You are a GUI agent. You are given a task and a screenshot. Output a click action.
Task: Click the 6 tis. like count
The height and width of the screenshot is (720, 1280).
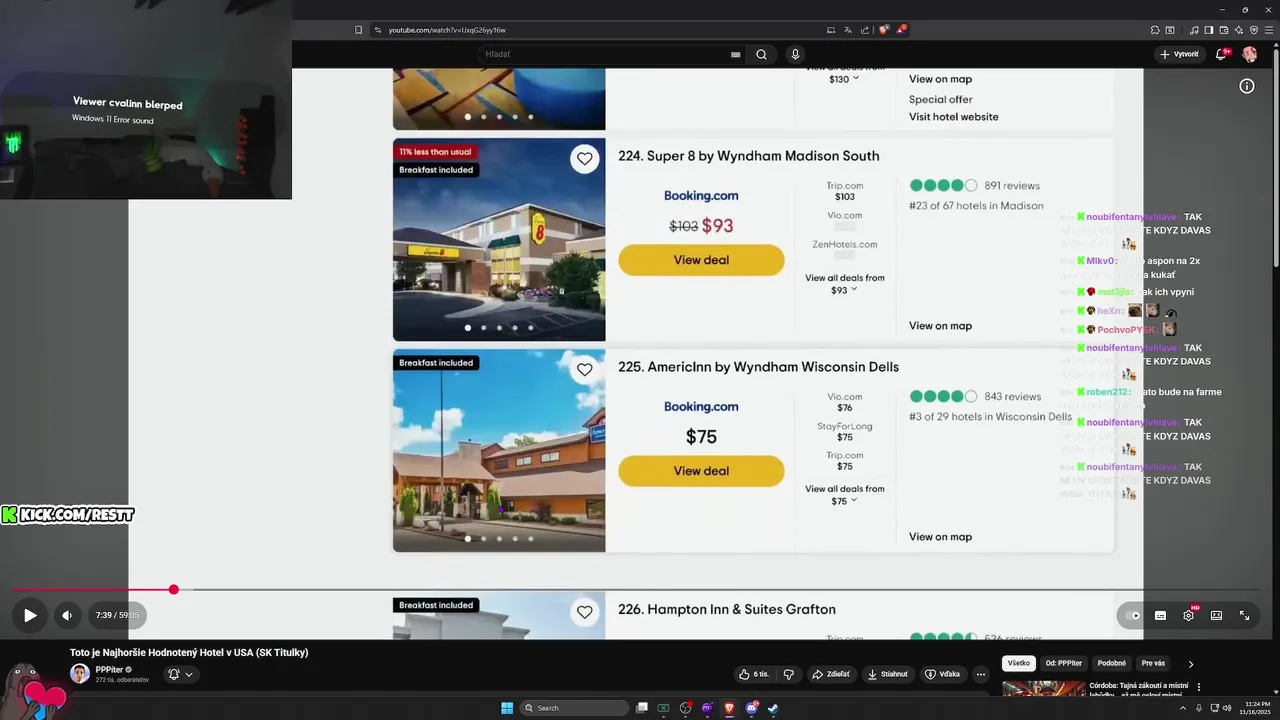(x=761, y=674)
